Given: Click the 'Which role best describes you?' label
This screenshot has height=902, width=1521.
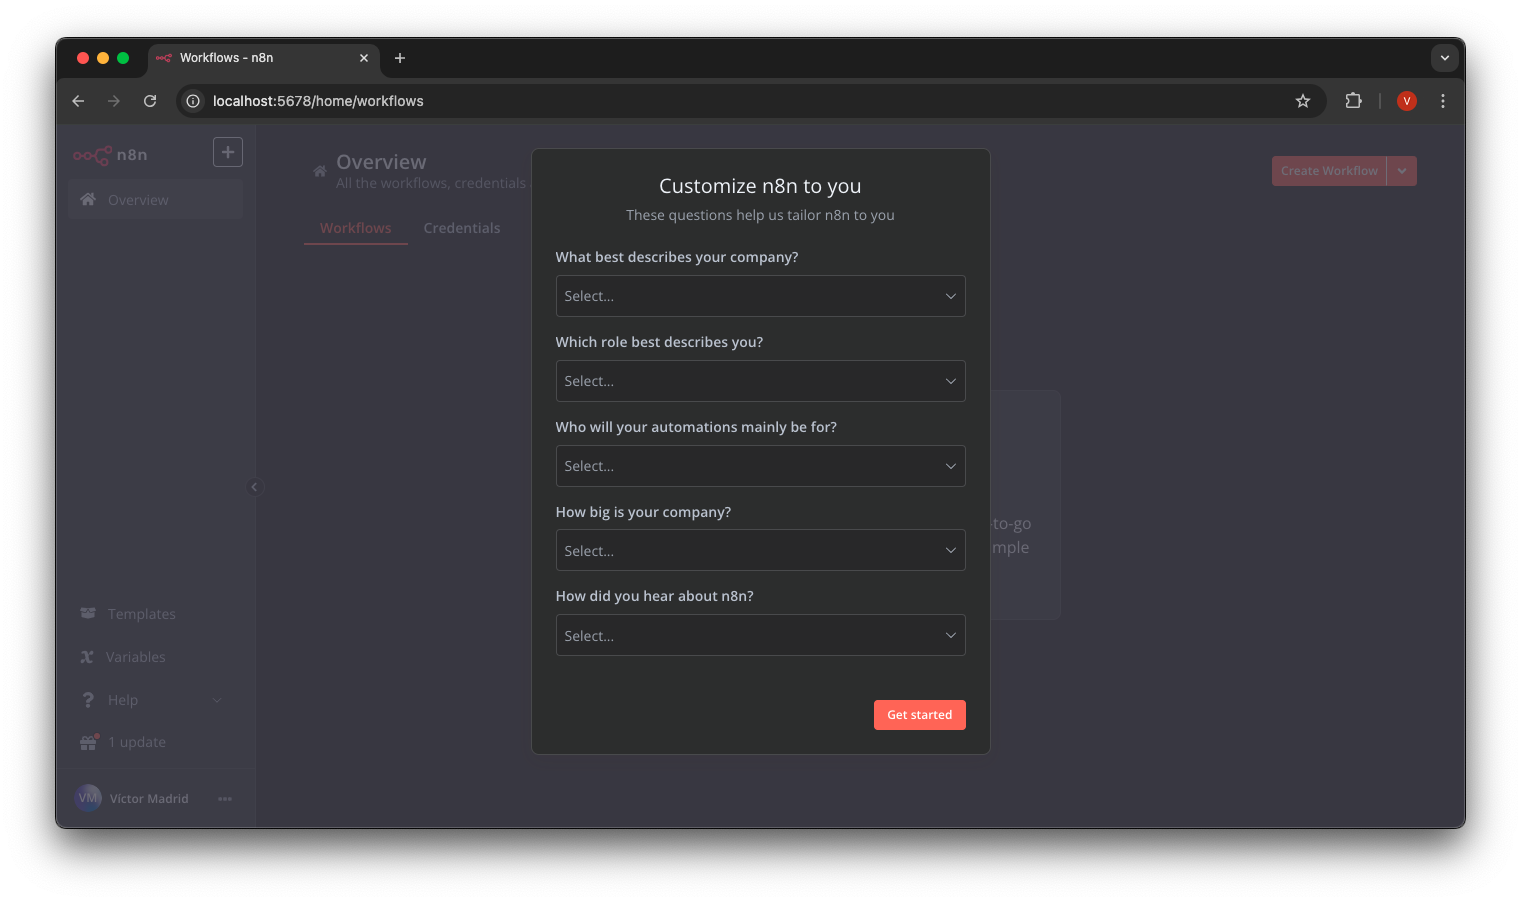Looking at the screenshot, I should [659, 342].
